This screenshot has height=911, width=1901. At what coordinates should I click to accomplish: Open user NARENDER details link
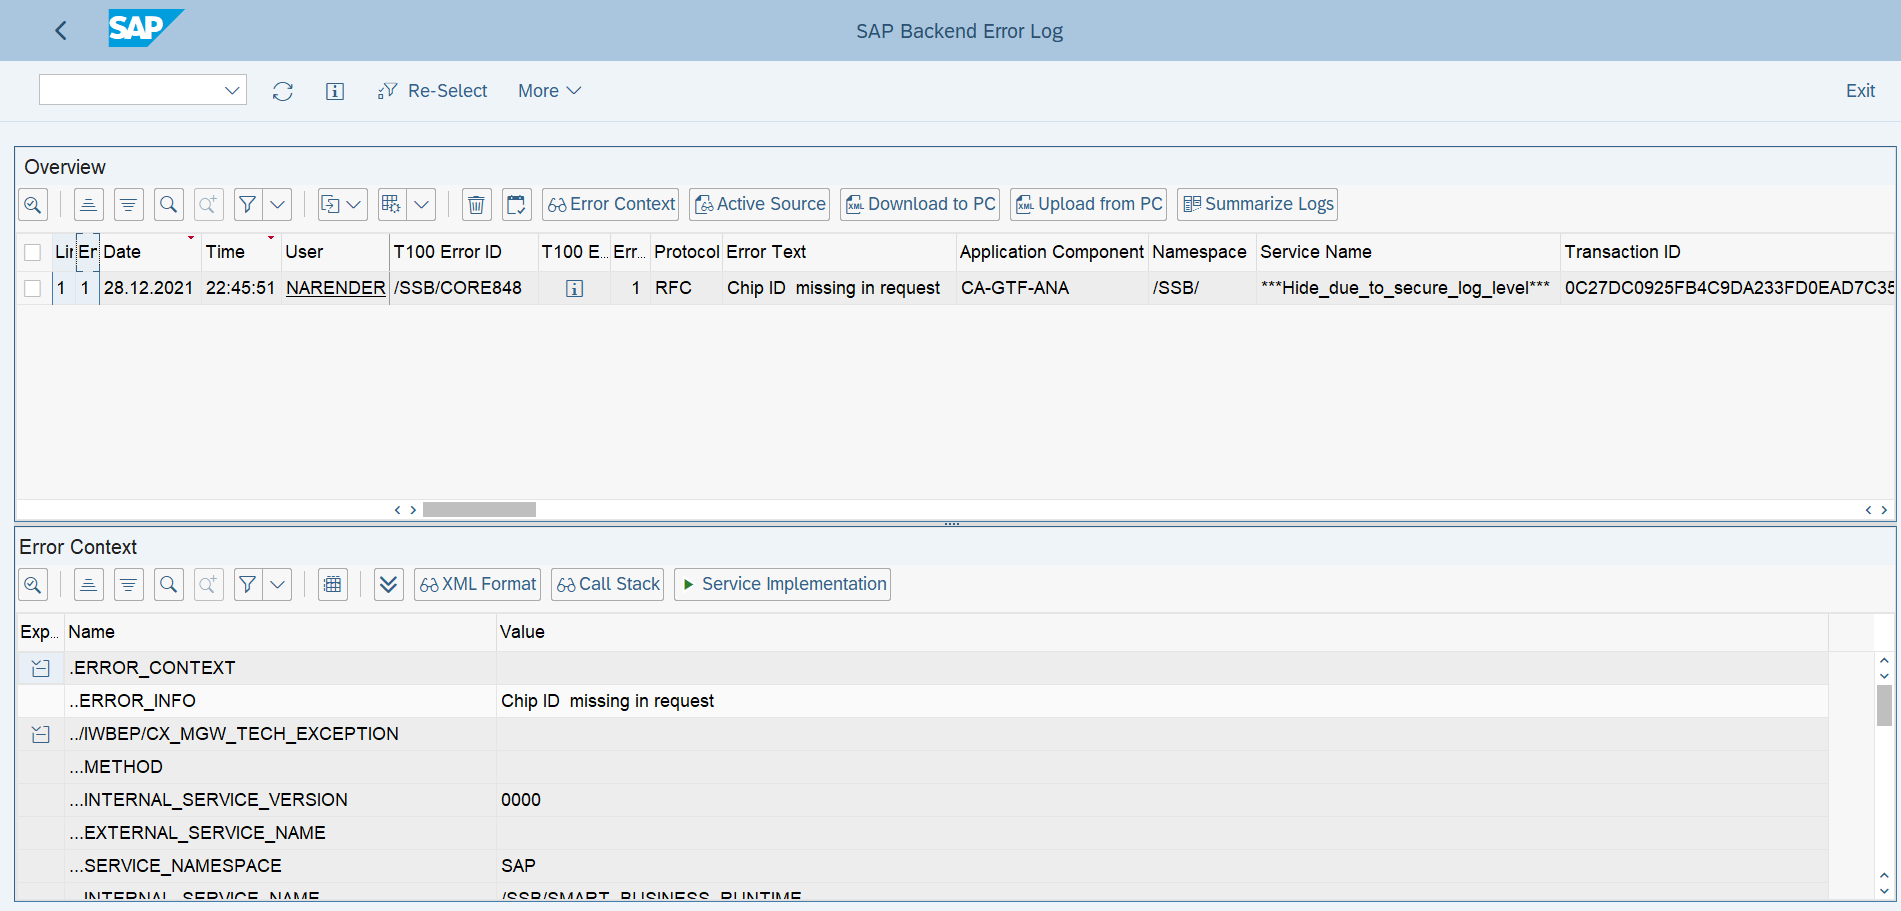click(335, 288)
